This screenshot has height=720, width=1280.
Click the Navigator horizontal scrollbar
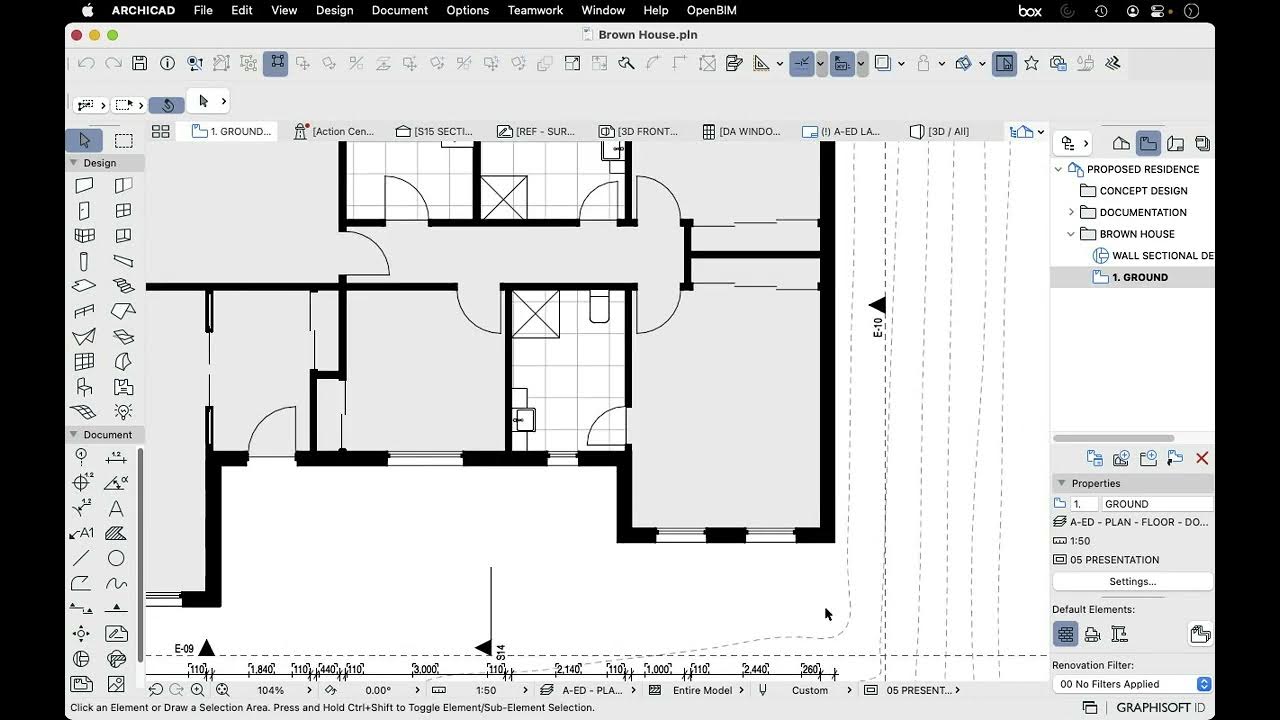tap(1113, 438)
